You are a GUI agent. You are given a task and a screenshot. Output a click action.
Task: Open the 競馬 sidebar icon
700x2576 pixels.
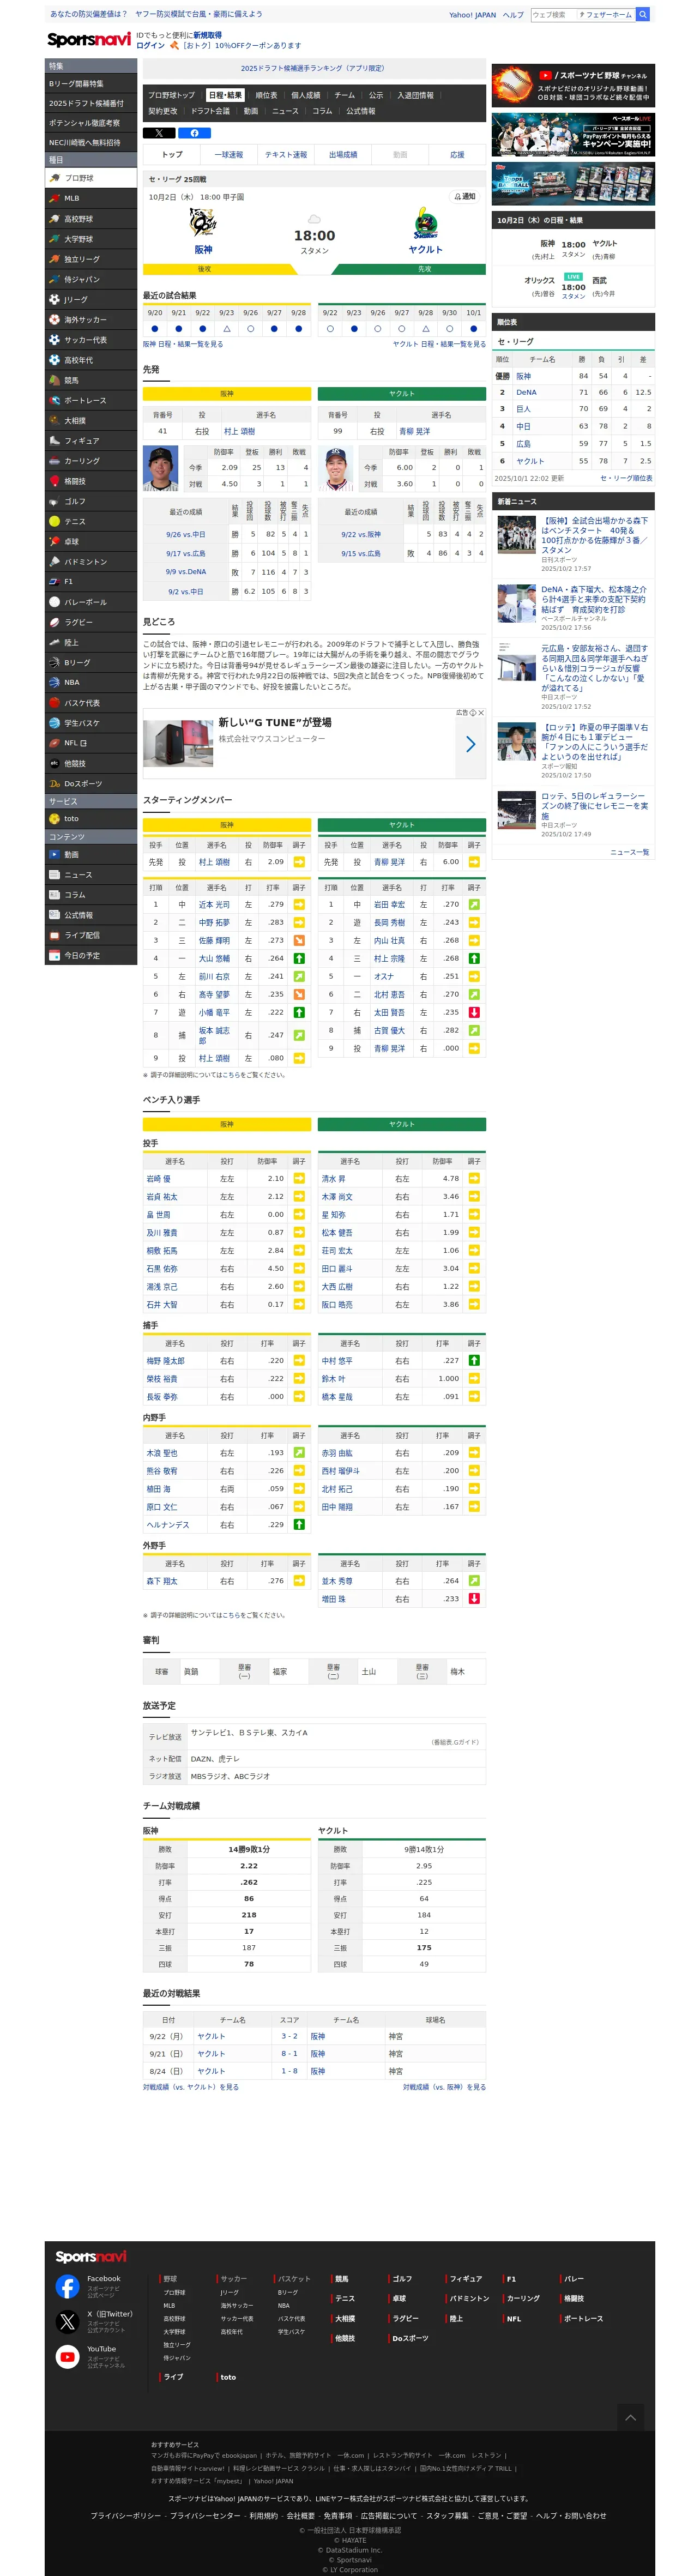coord(54,380)
